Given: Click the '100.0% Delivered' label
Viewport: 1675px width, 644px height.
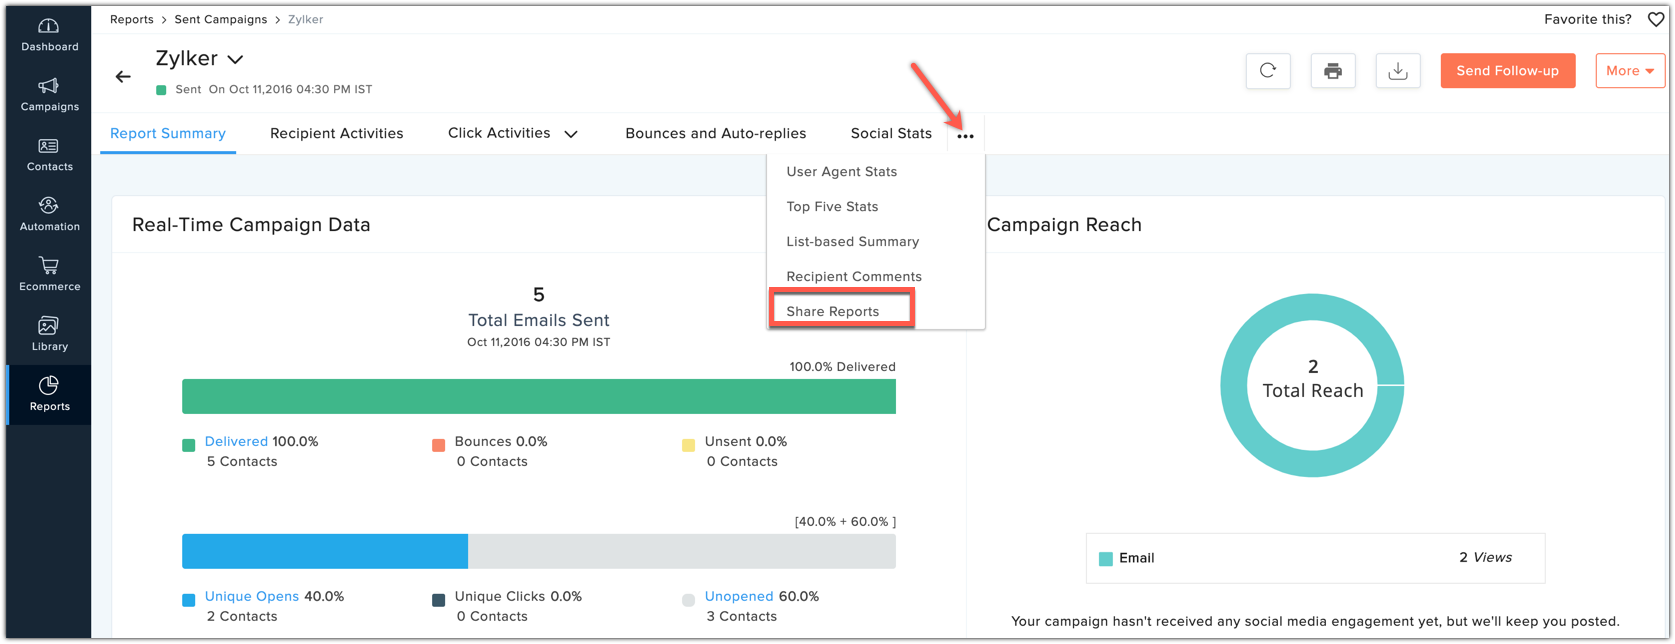Looking at the screenshot, I should [x=842, y=367].
